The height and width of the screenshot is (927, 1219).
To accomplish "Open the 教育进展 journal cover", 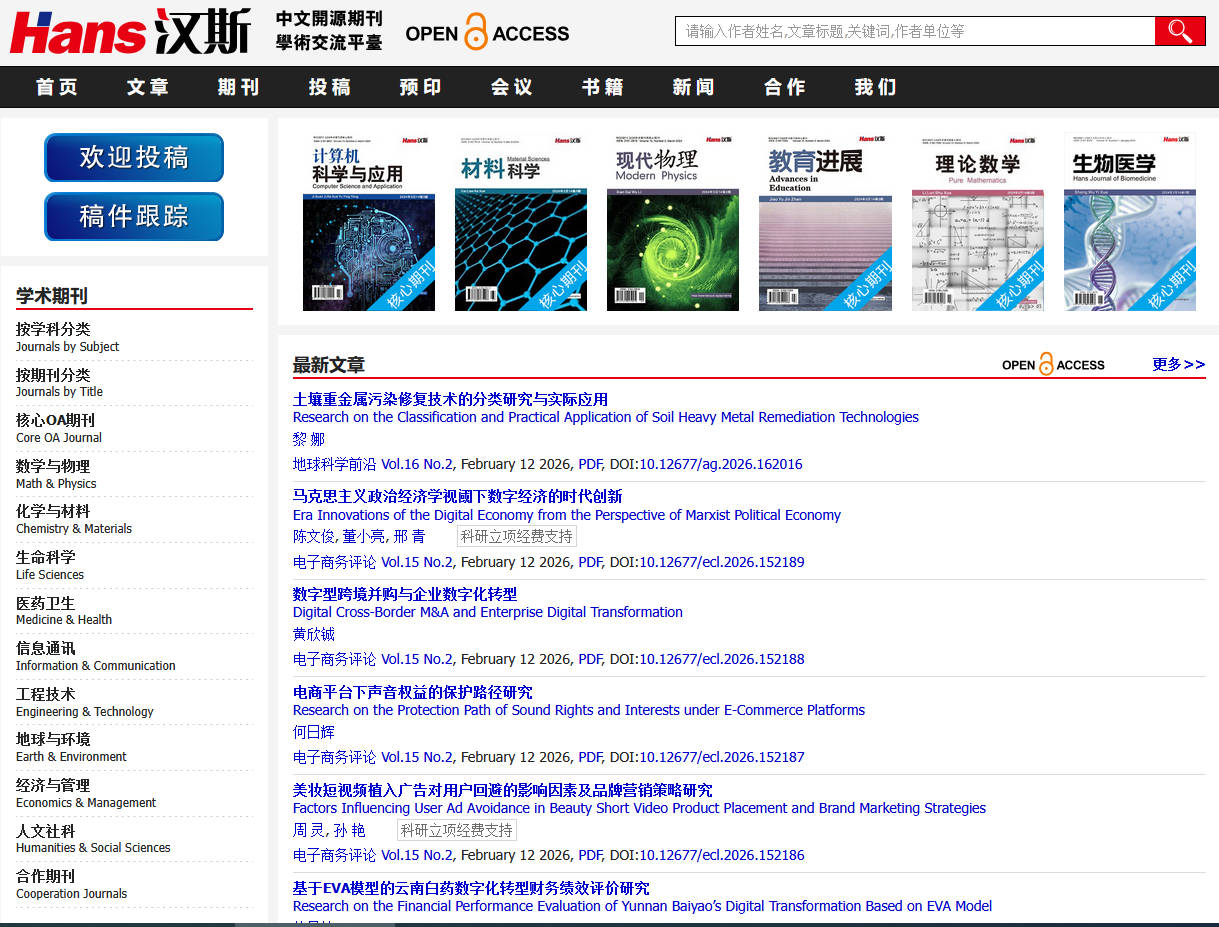I will point(825,220).
